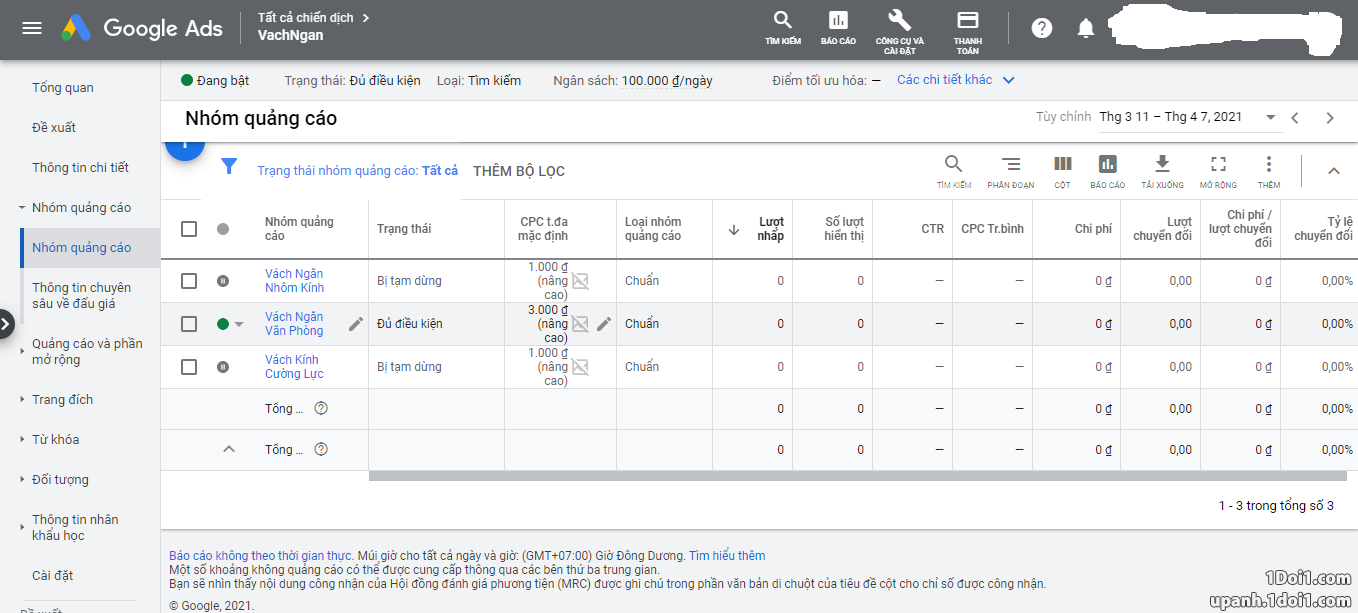Open Thông tin chuyên sâu về đấu giá
1358x613 pixels.
[82, 295]
